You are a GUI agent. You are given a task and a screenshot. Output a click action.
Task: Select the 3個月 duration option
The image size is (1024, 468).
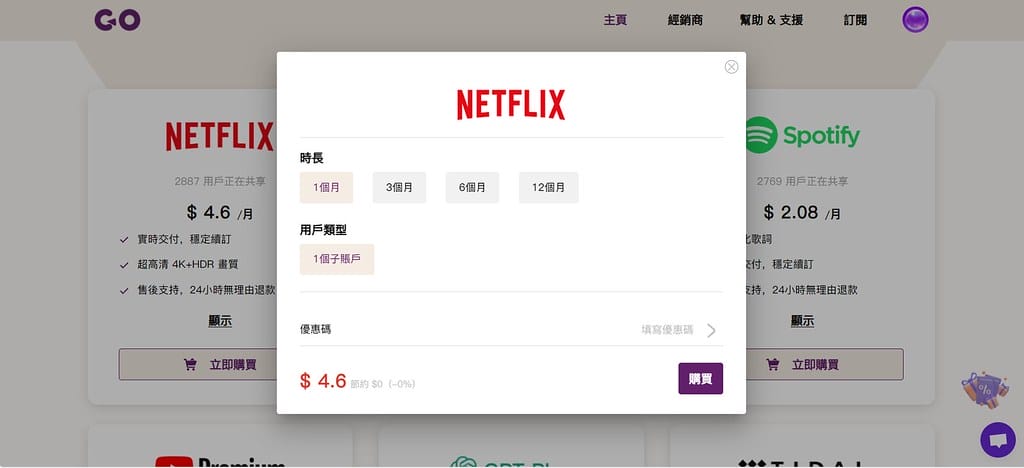[x=399, y=187]
